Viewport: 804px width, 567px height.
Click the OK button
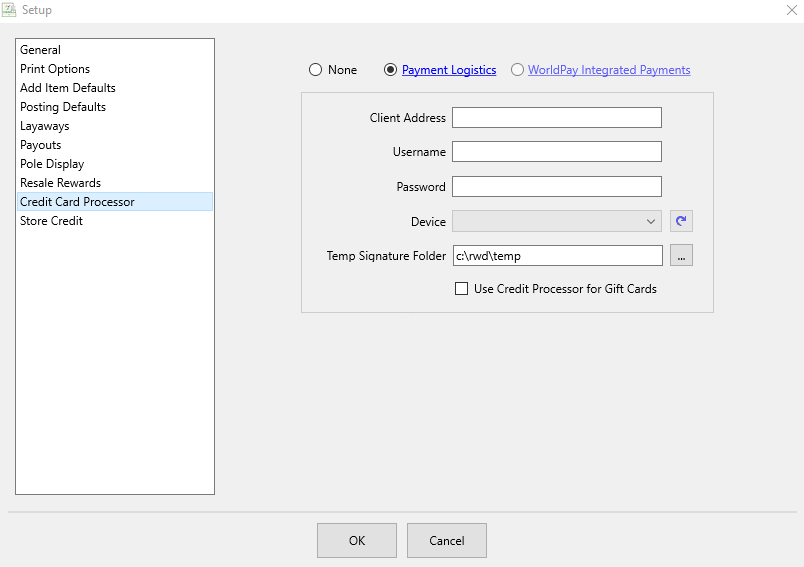pos(357,540)
